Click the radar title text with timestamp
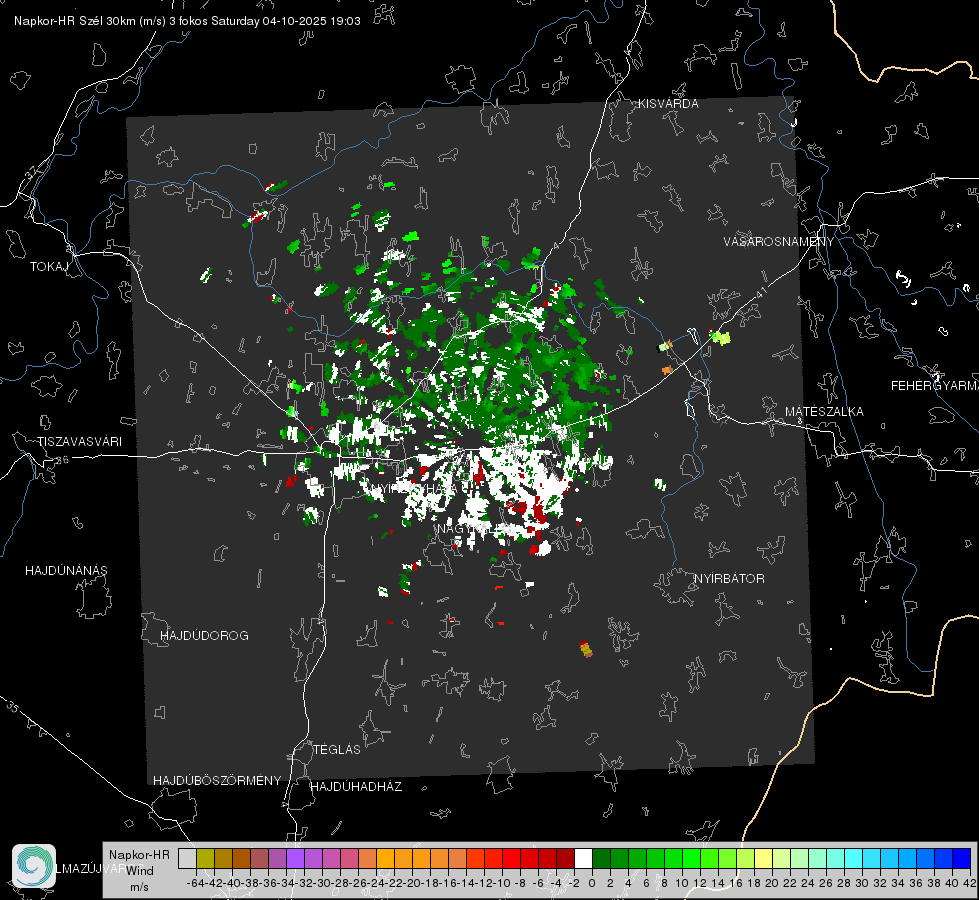Image resolution: width=979 pixels, height=900 pixels. click(187, 21)
